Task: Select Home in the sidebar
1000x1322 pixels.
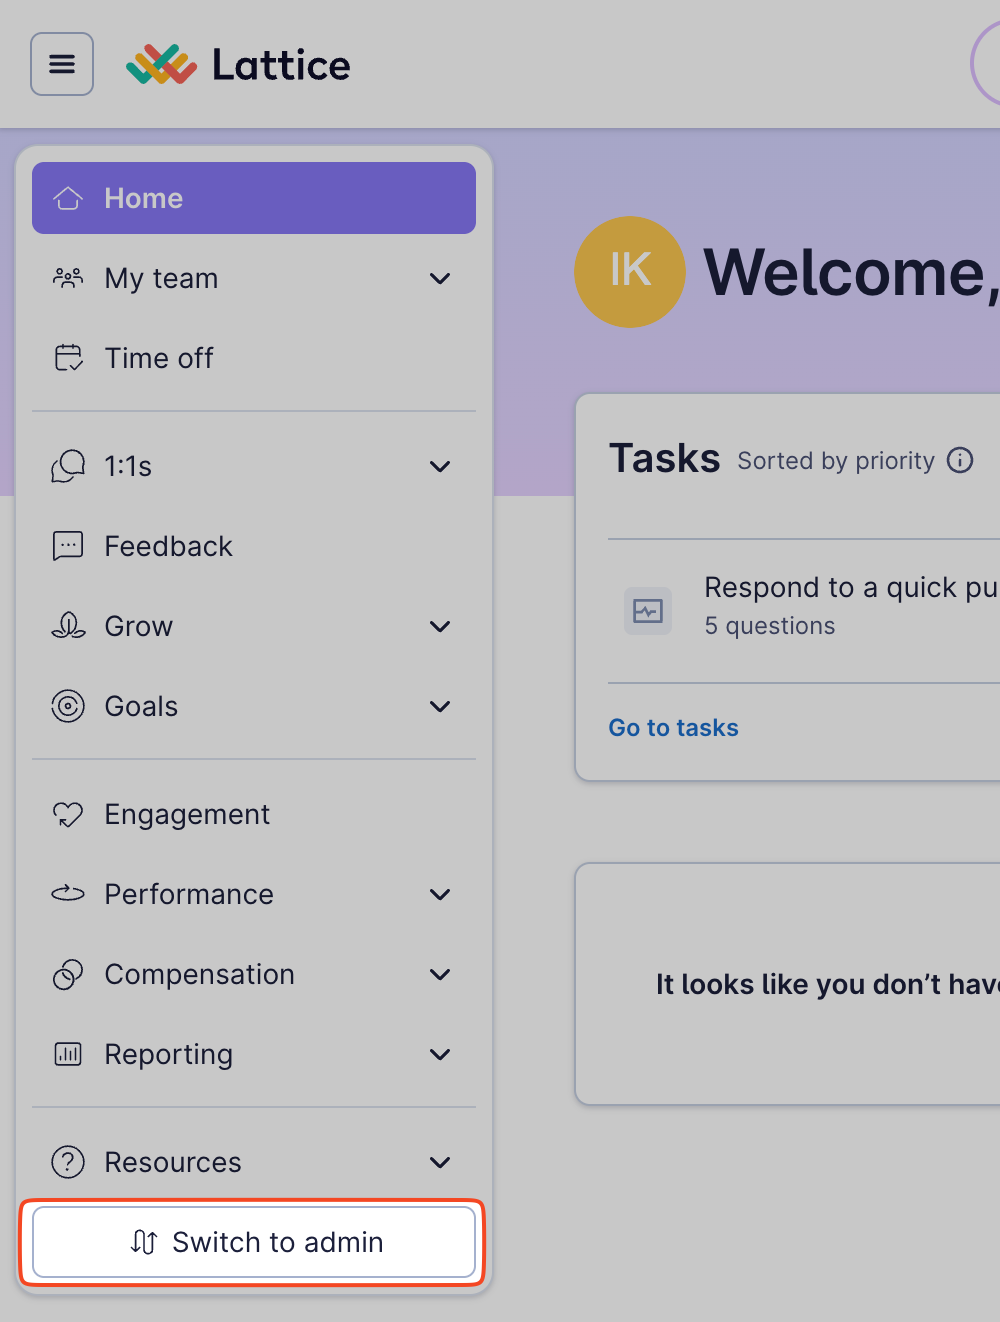Action: click(254, 198)
